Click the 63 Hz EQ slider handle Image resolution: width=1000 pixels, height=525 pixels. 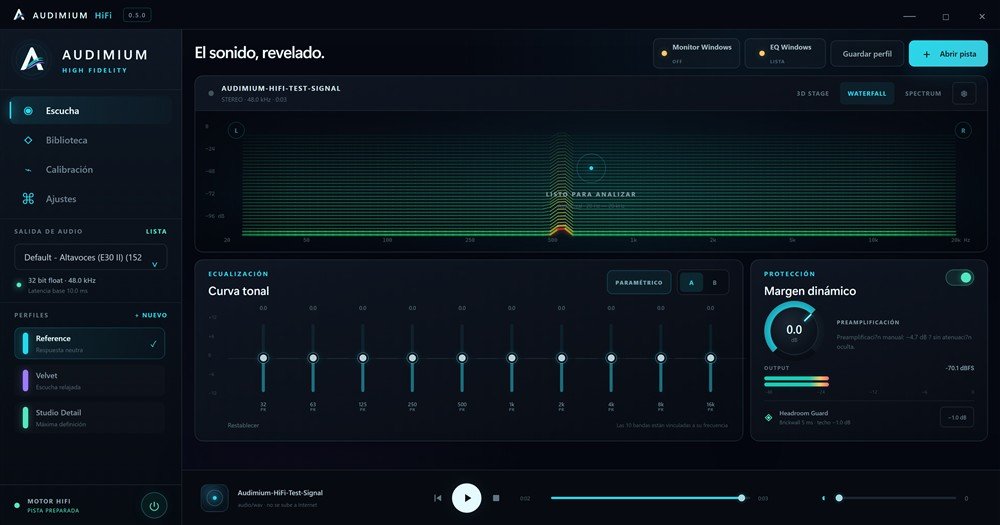coord(312,359)
